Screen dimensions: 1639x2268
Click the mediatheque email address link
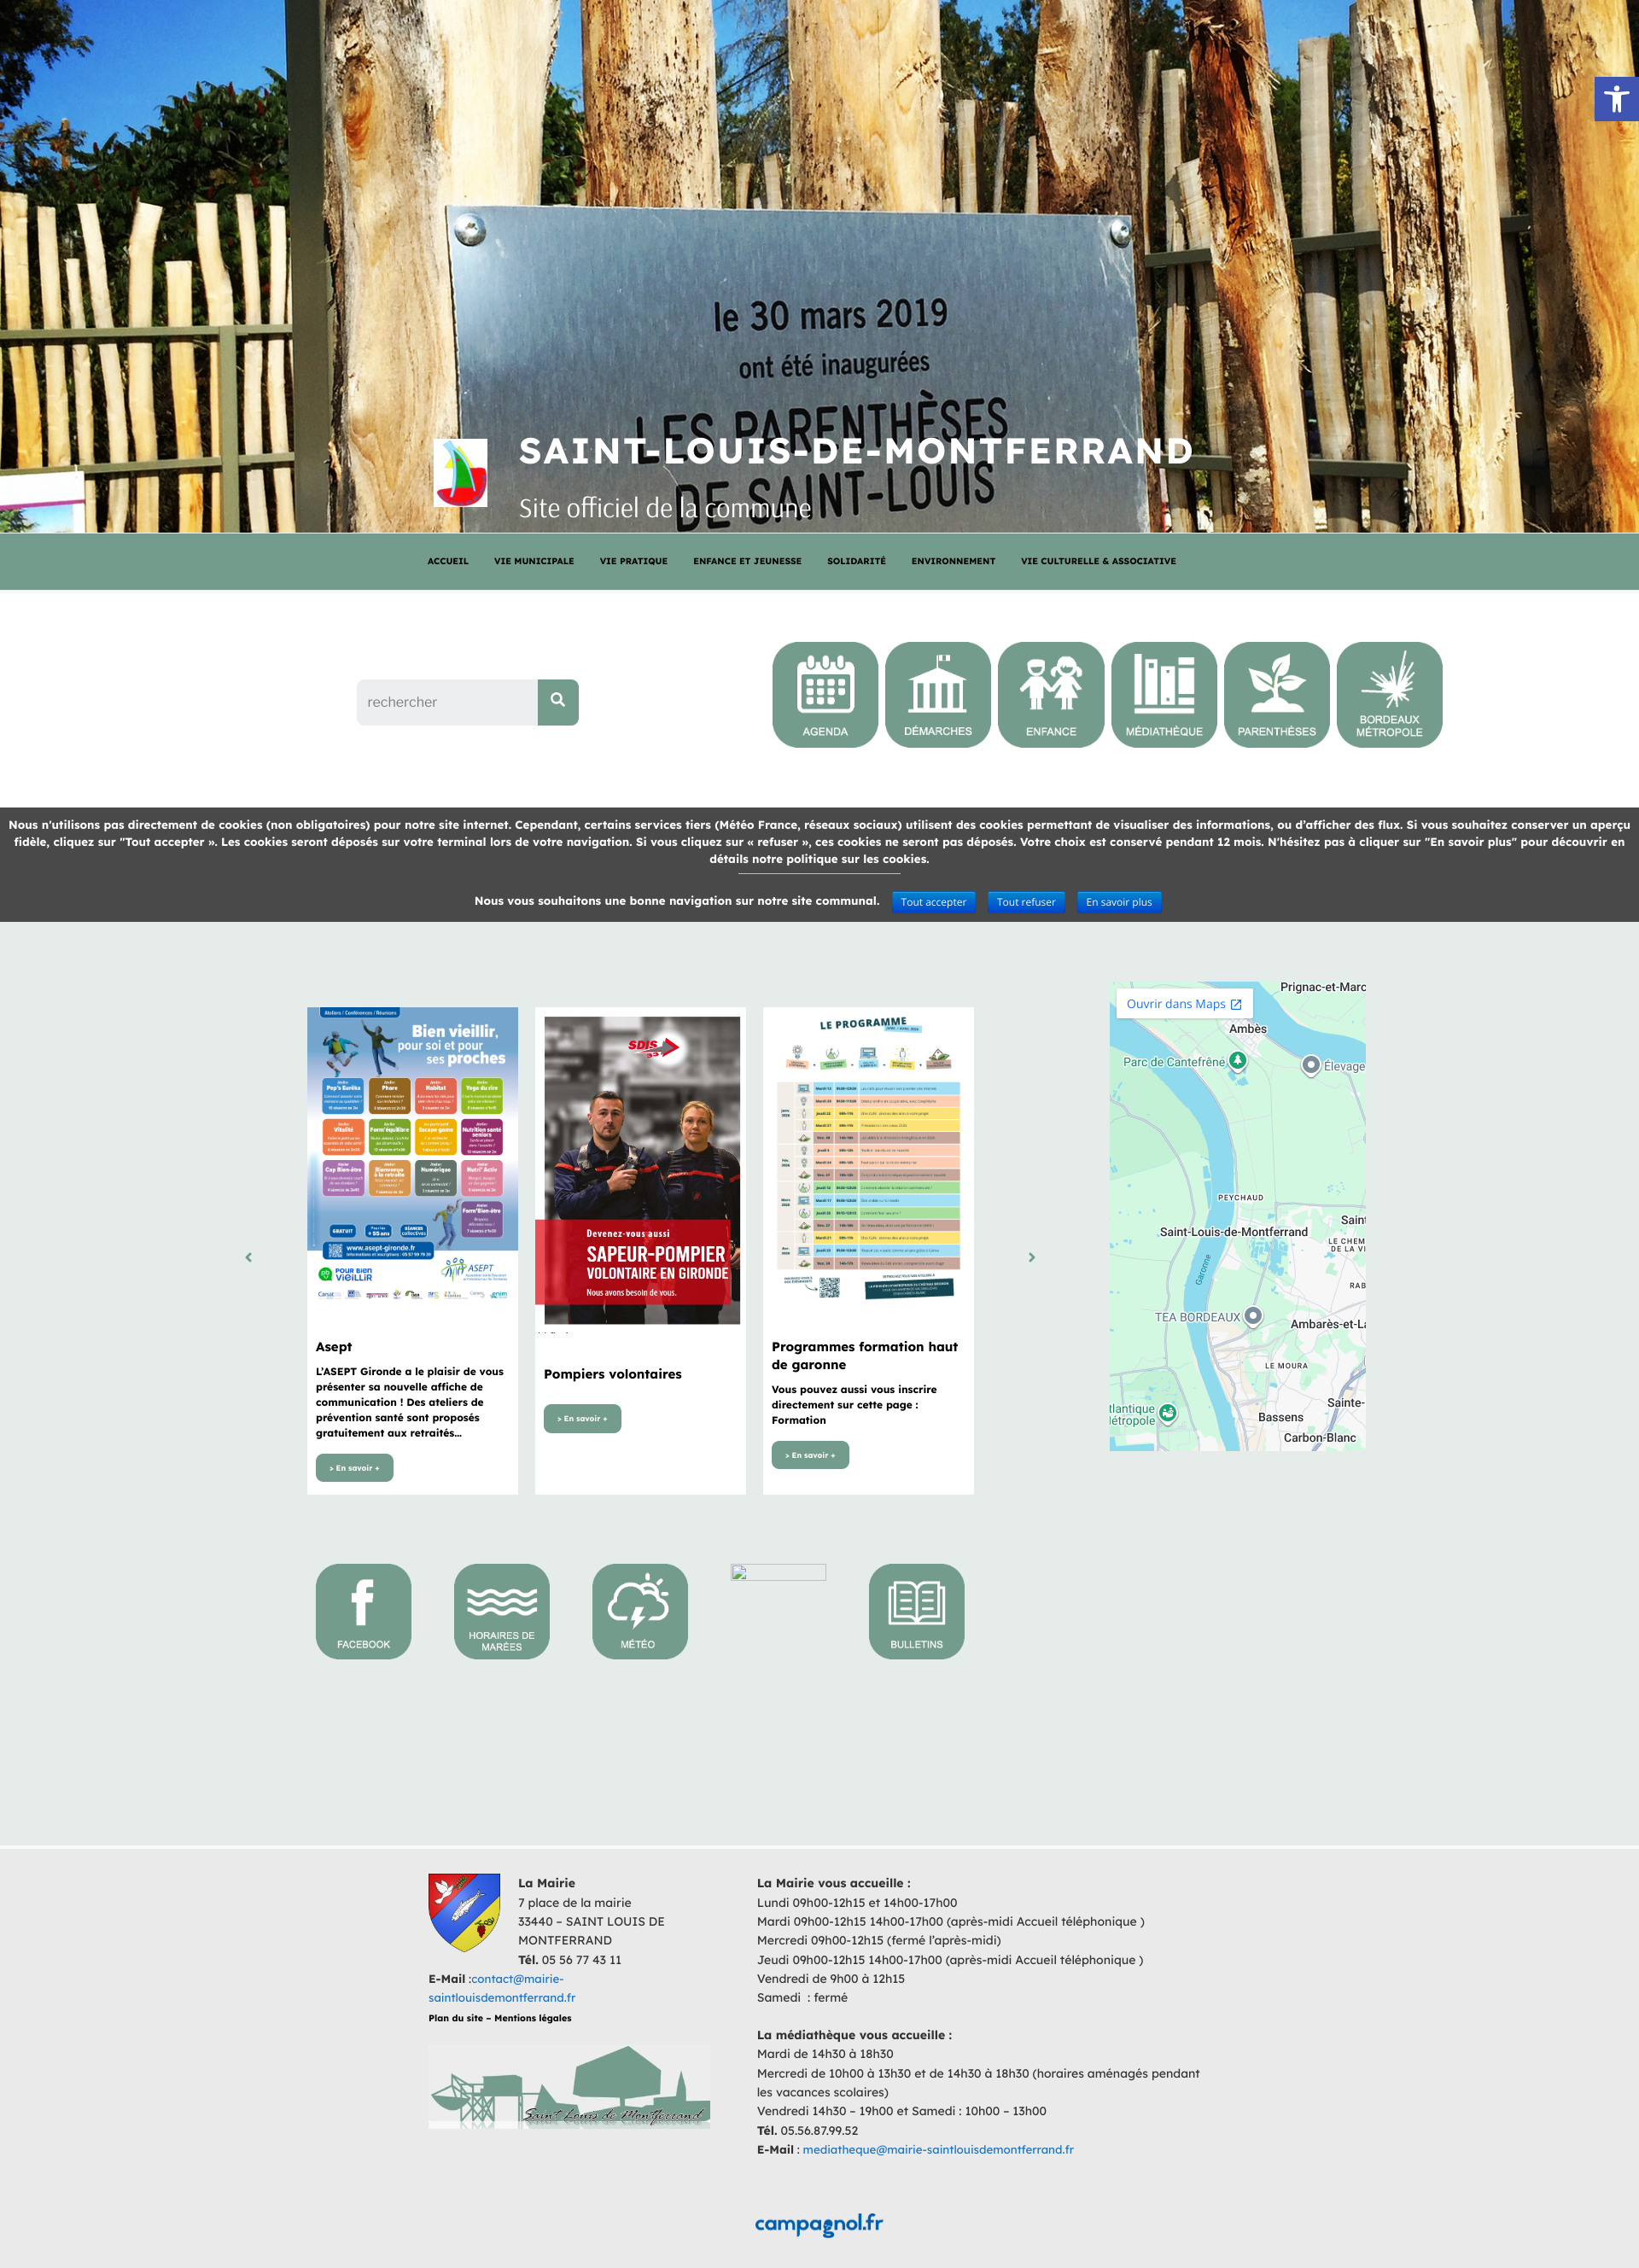(x=937, y=2149)
